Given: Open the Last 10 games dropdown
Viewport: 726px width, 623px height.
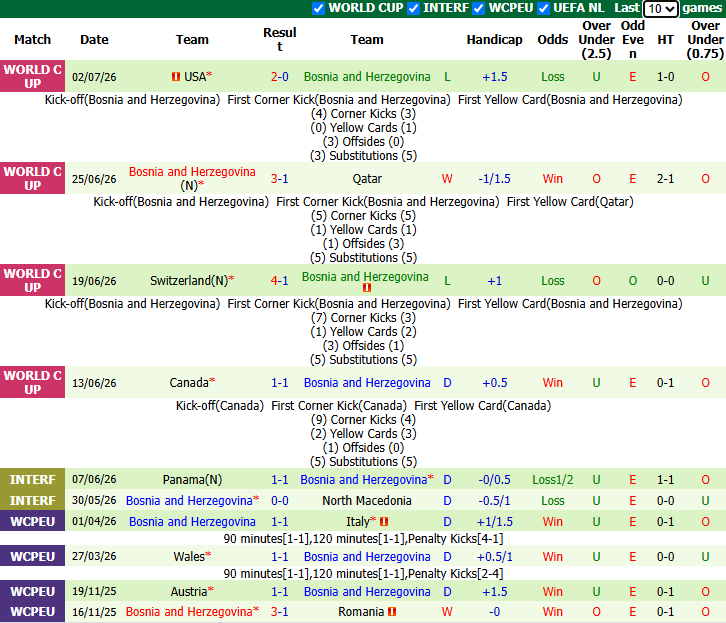Looking at the screenshot, I should (661, 8).
